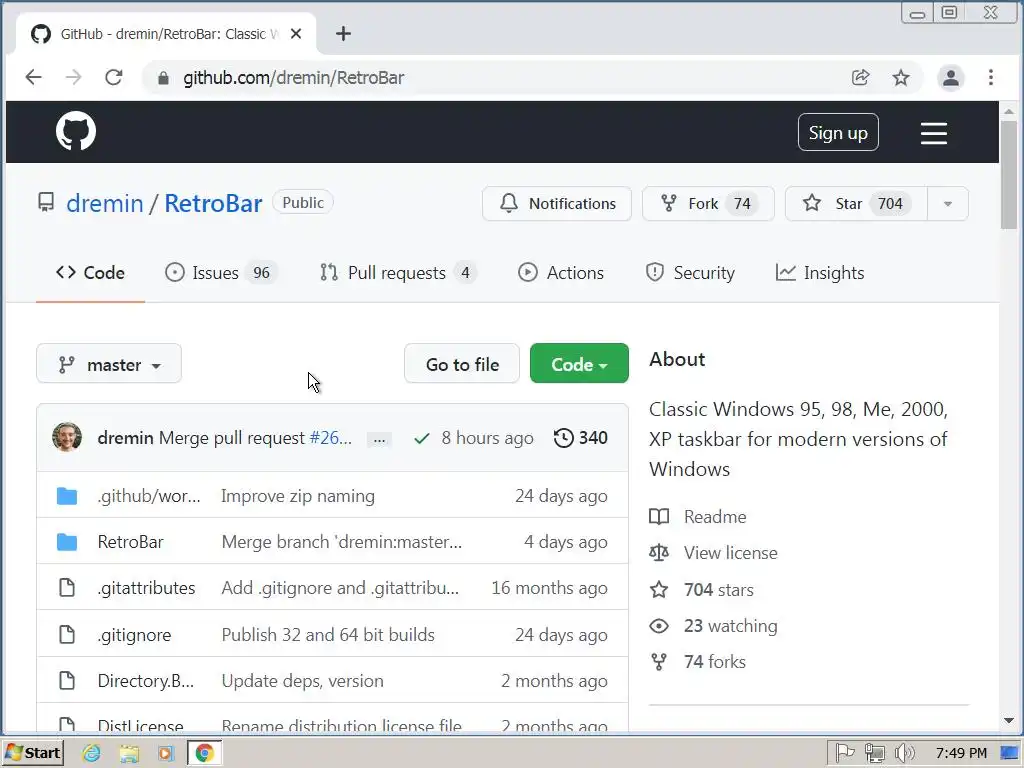
Task: Go to the Actions tab
Action: (561, 272)
